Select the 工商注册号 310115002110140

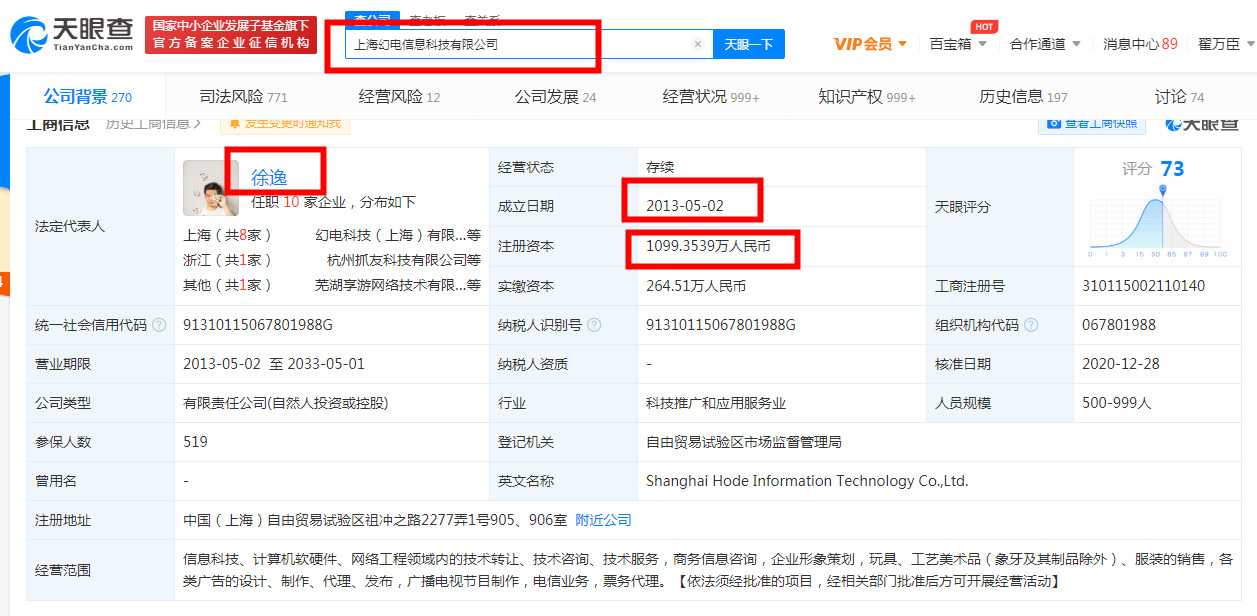click(1143, 286)
